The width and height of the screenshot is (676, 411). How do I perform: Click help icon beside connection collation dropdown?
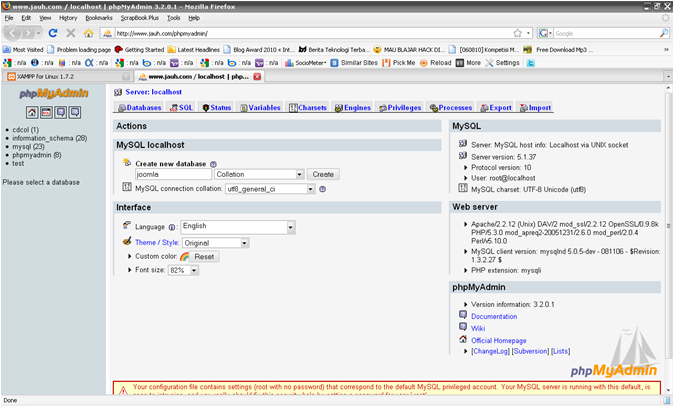point(322,189)
